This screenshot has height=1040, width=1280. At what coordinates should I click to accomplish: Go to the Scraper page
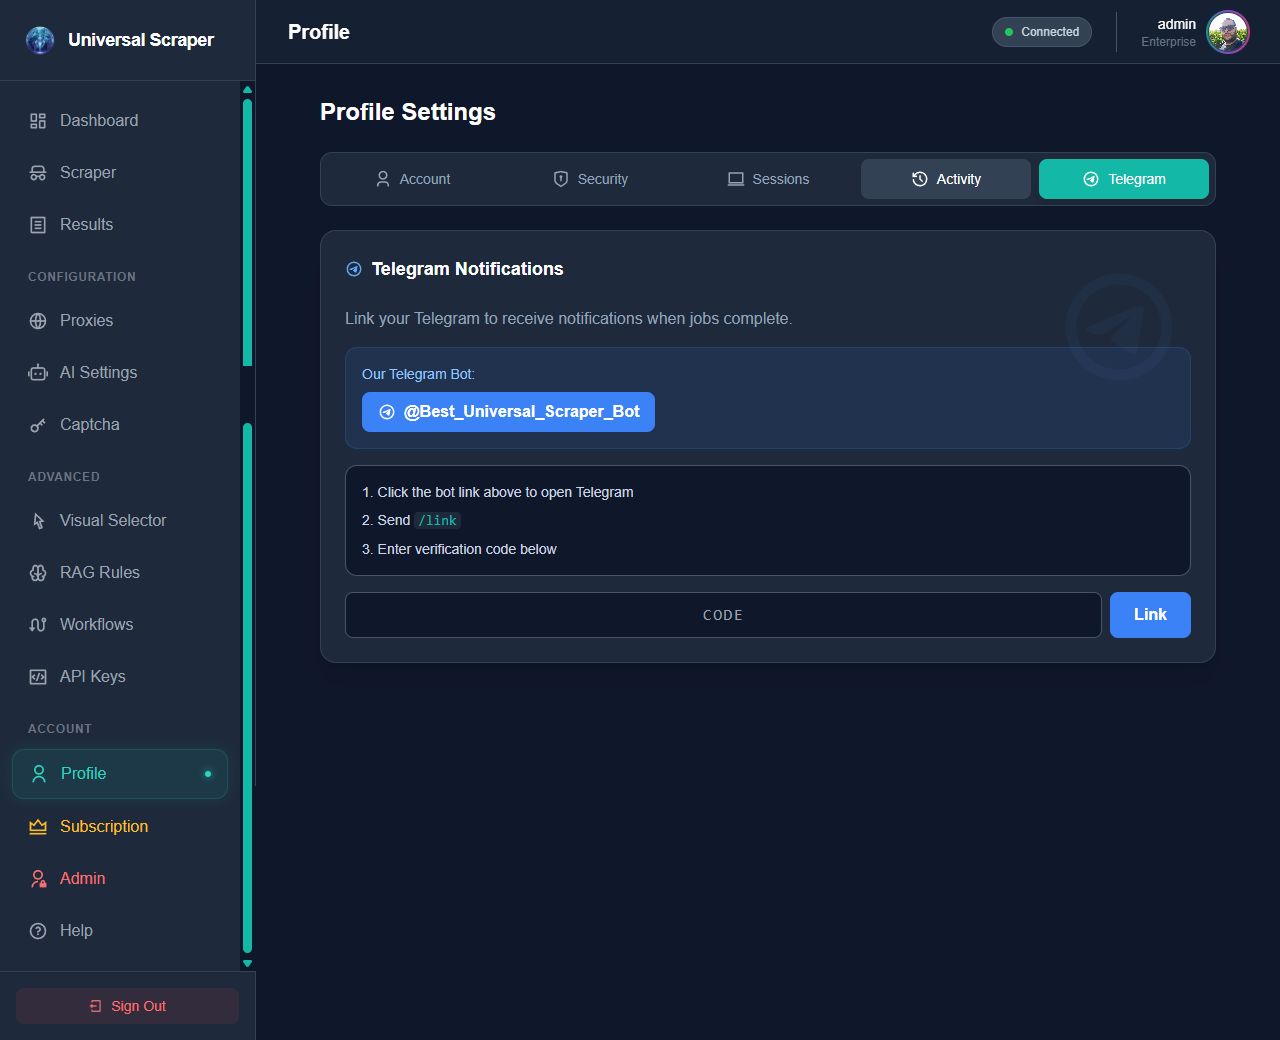(120, 172)
